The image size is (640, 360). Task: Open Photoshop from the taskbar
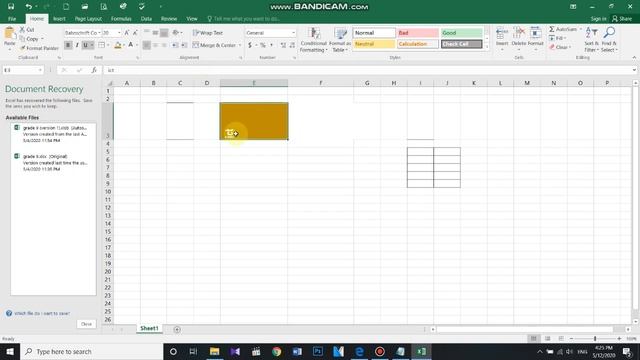click(x=318, y=351)
